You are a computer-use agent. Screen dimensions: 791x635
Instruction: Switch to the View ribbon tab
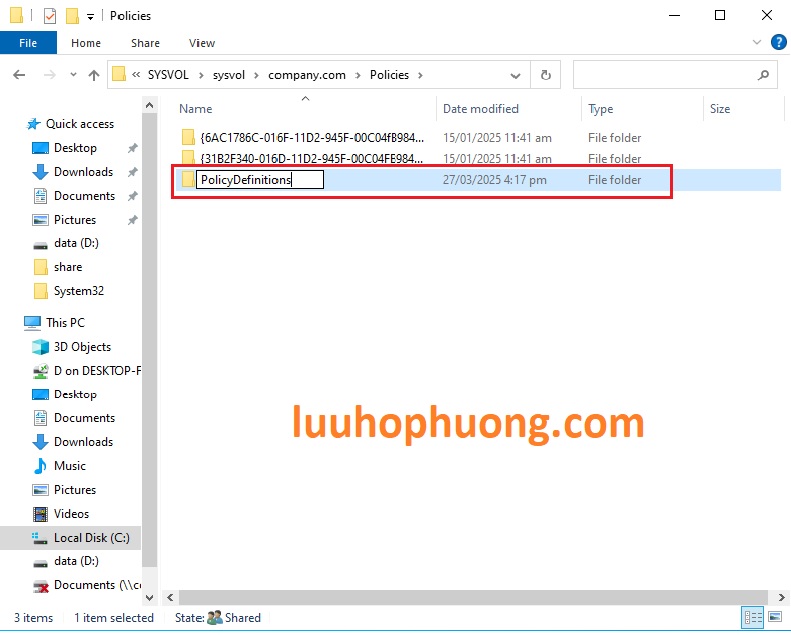click(x=202, y=43)
